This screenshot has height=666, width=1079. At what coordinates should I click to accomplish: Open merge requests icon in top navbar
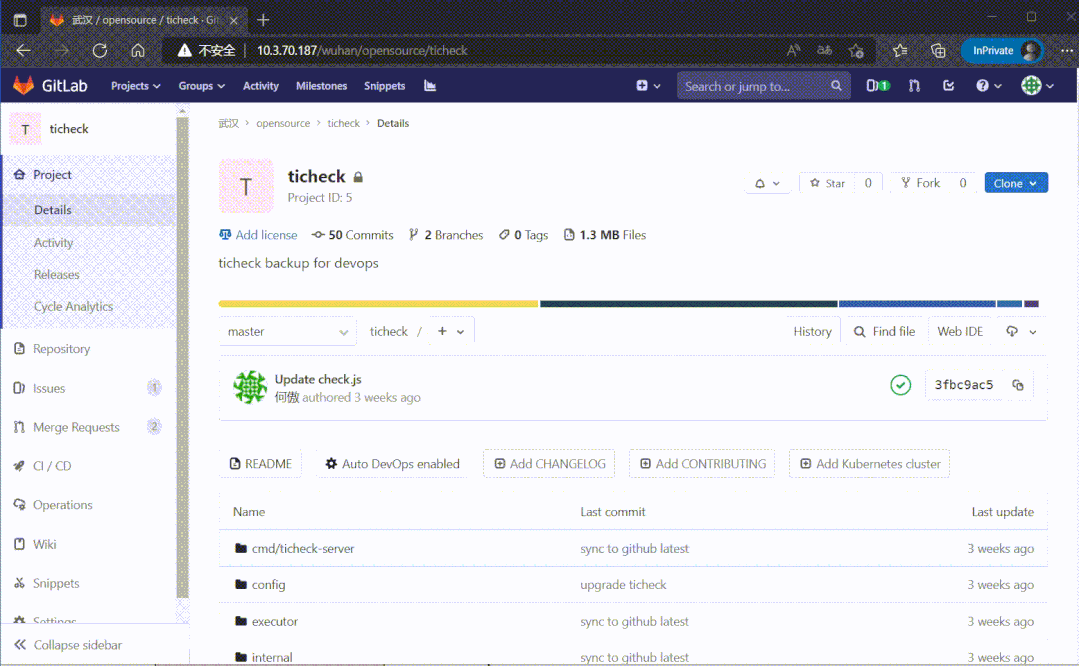coord(914,86)
